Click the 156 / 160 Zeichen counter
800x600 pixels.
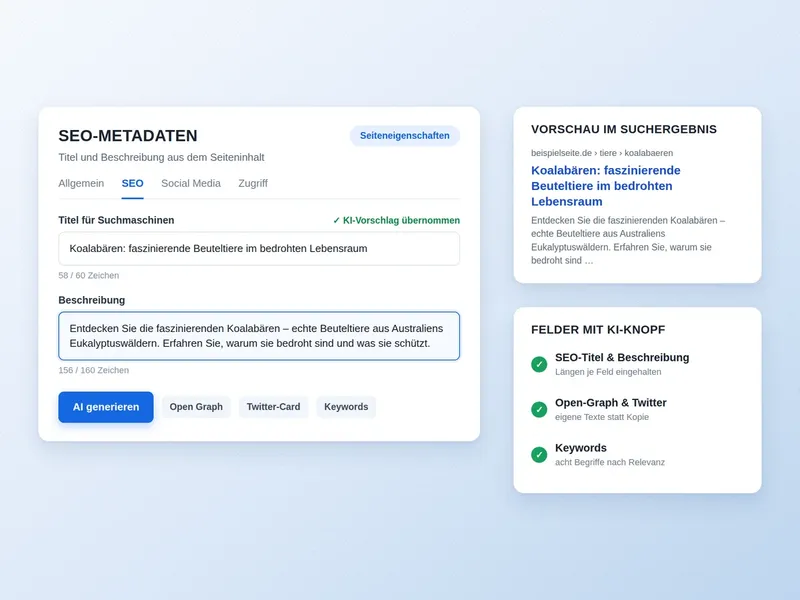(94, 370)
